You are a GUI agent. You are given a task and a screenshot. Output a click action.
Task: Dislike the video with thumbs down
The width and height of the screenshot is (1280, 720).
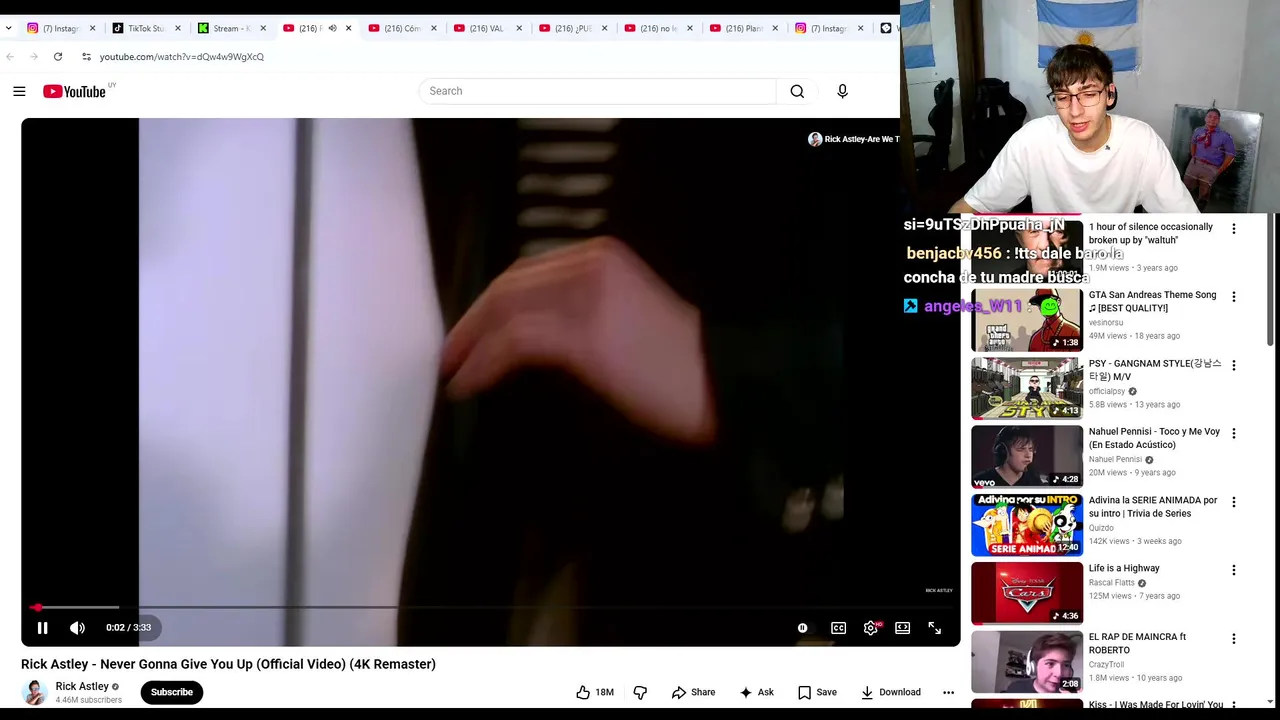pos(640,692)
